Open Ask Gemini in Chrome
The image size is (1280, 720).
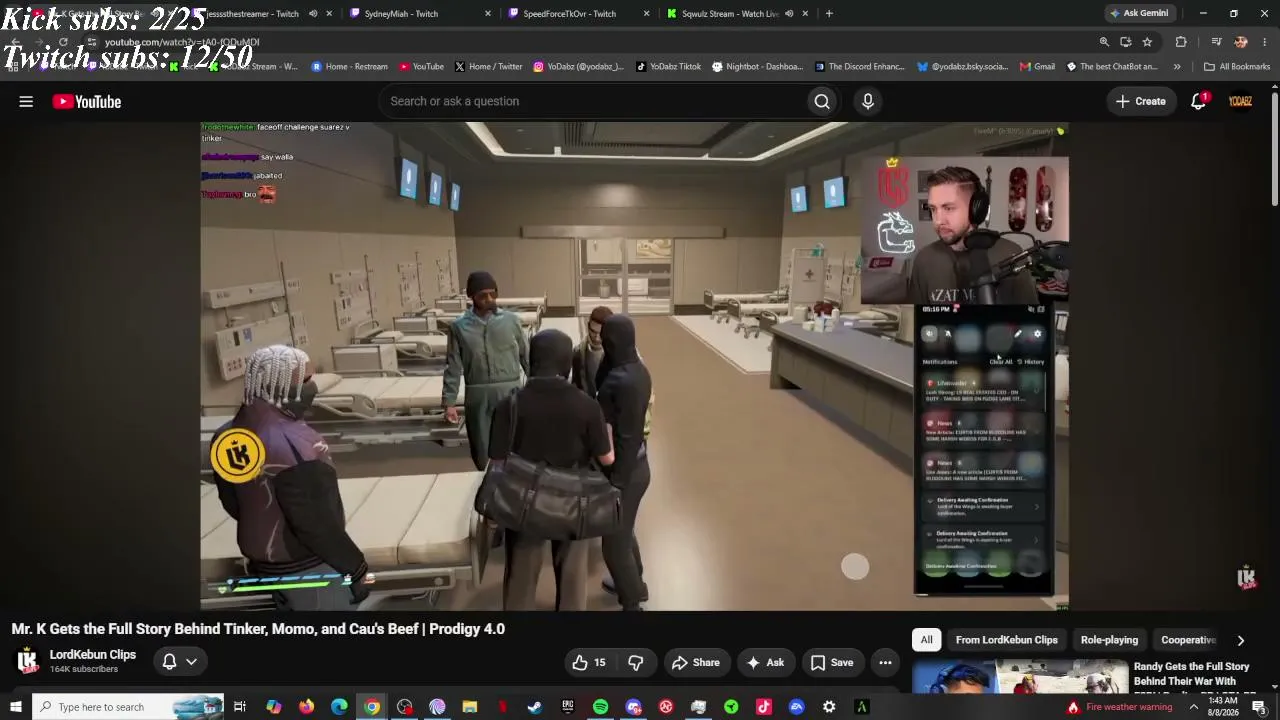(1139, 14)
